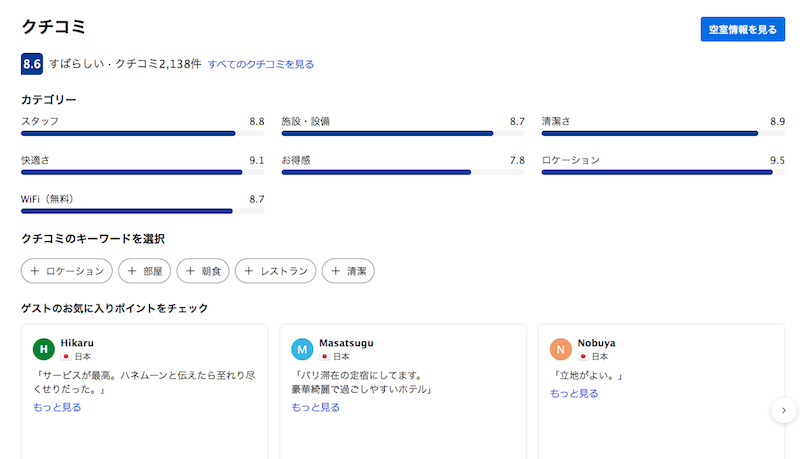Click the スタッフ rating bar
Screen dimensions: 800x459
click(143, 134)
